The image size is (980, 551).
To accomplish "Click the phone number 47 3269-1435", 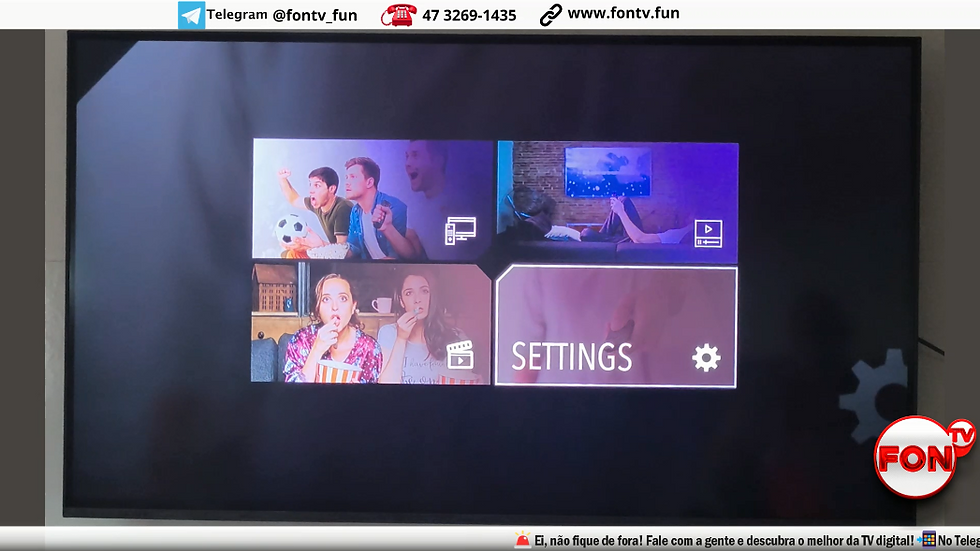I will [469, 16].
